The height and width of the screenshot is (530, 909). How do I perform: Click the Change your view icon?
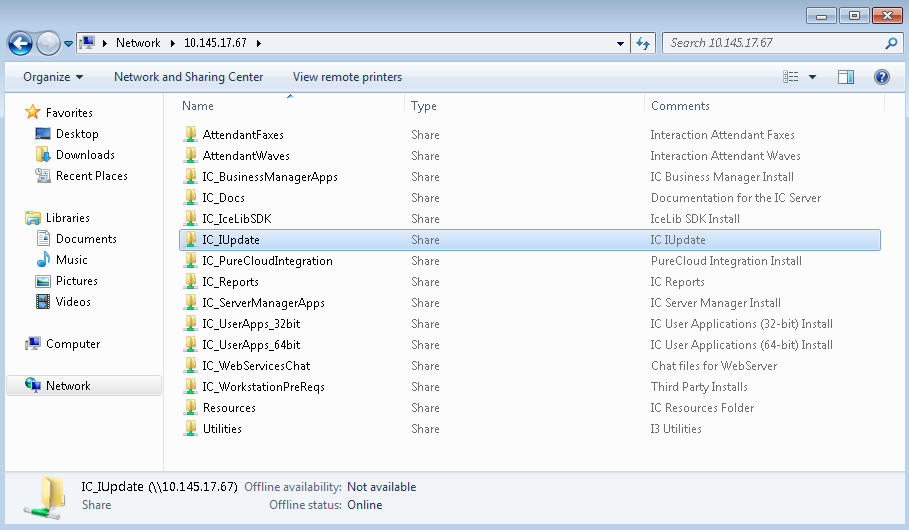791,77
